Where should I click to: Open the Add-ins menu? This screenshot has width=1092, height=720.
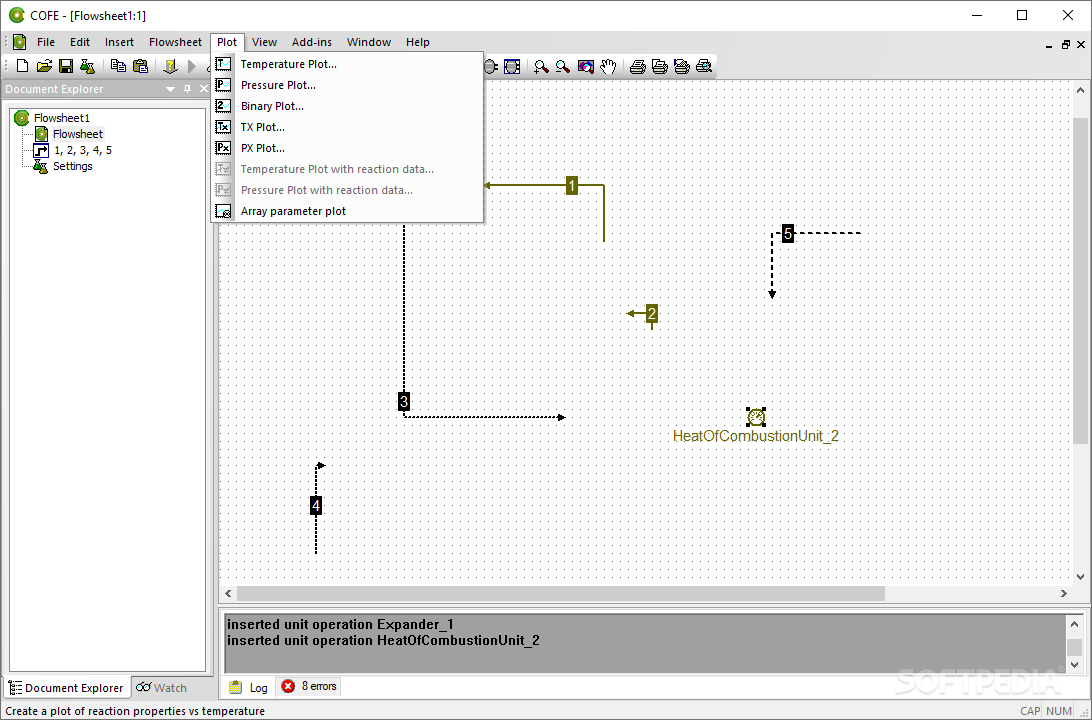pyautogui.click(x=312, y=42)
